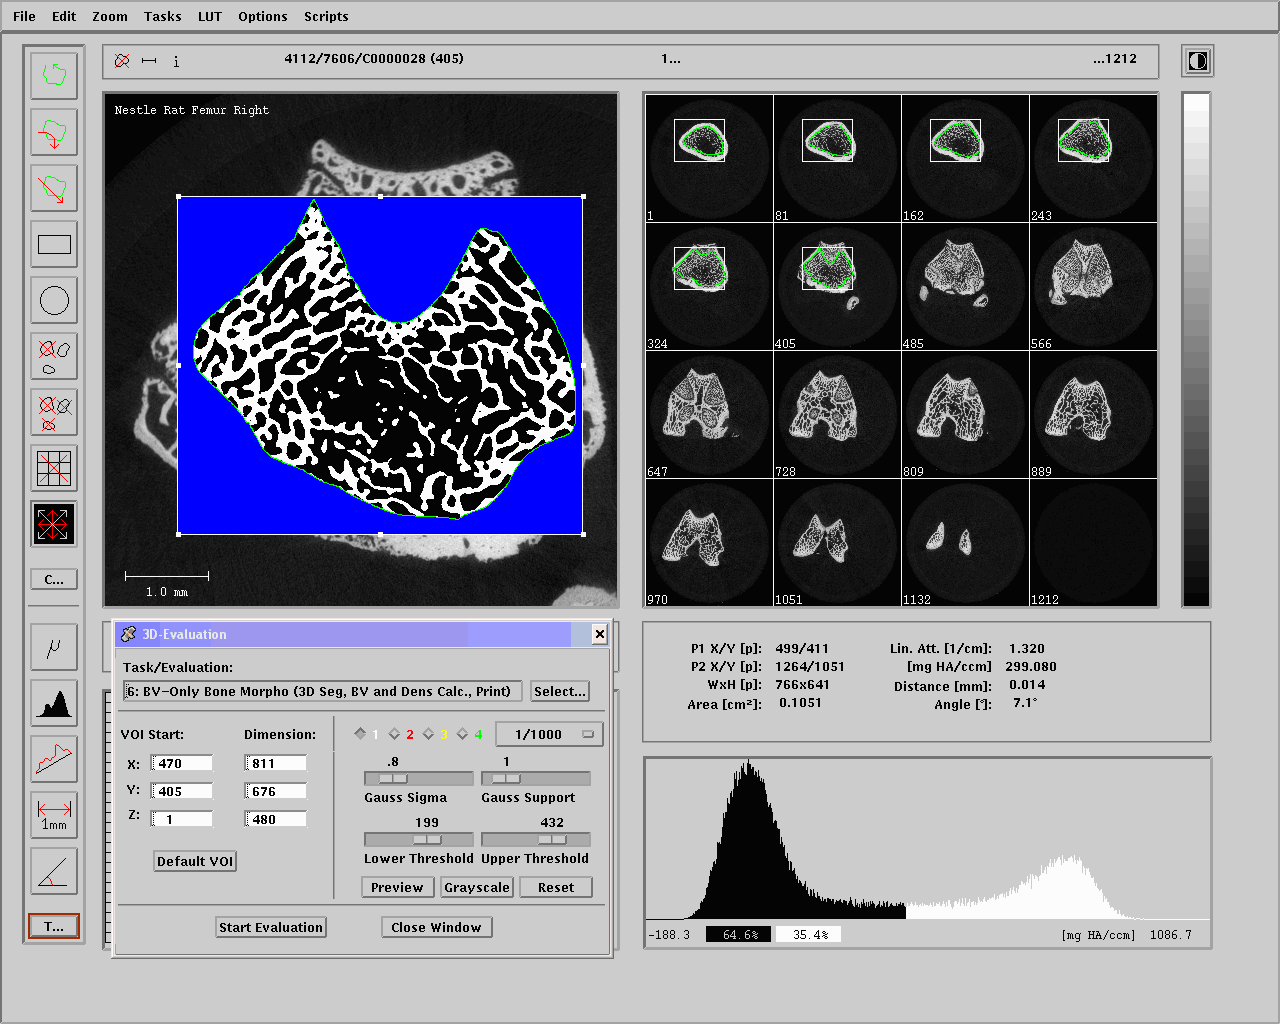Activate the angle measurement tool
This screenshot has height=1024, width=1280.
[54, 871]
